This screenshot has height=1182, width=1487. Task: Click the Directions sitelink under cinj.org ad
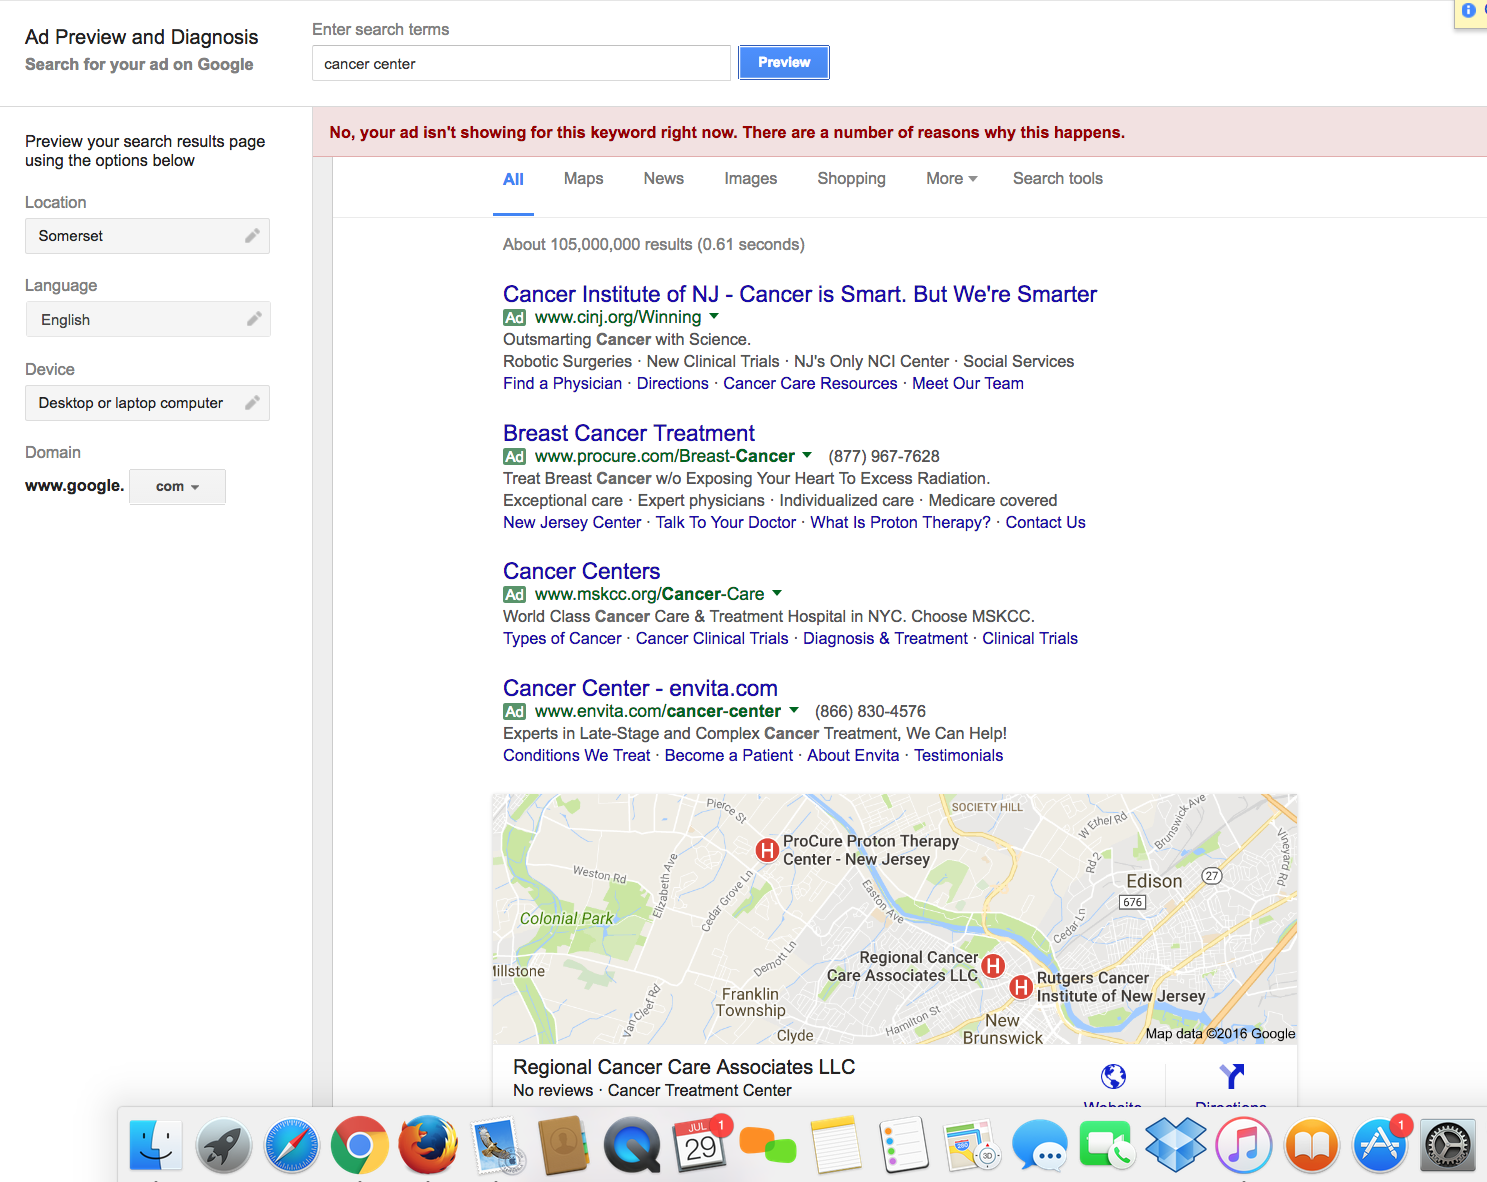672,383
